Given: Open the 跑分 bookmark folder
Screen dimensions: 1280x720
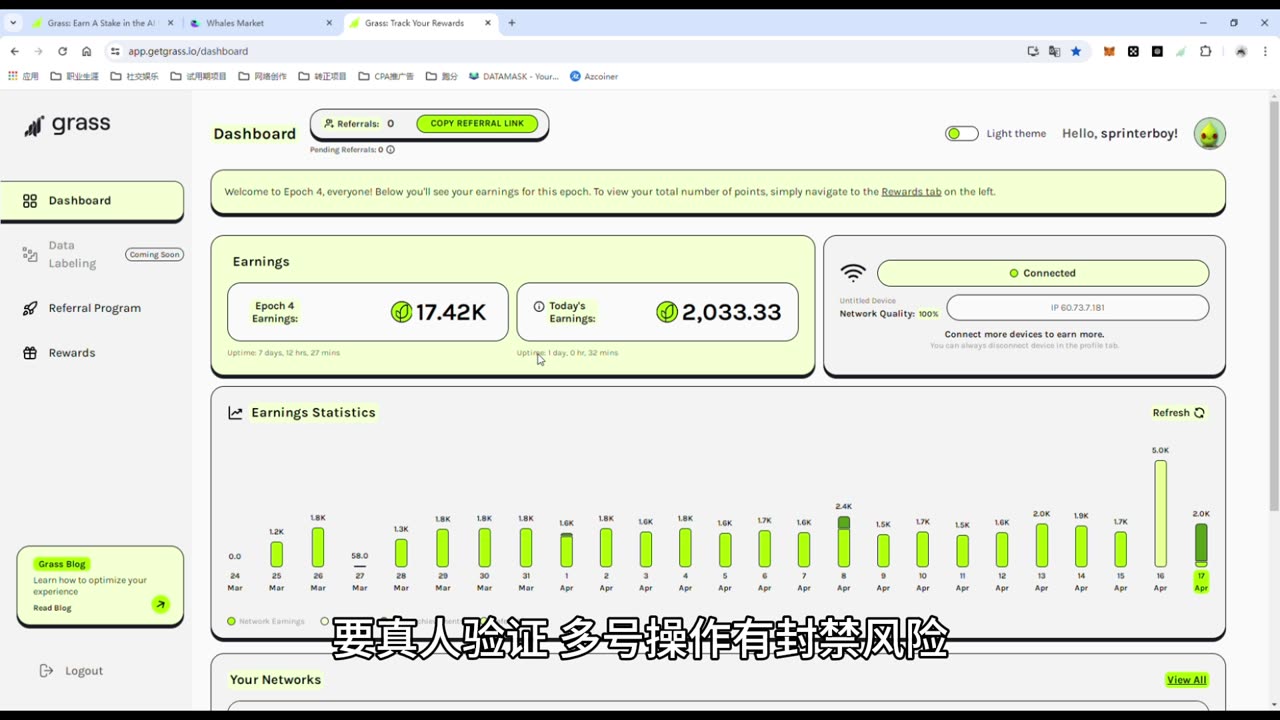Looking at the screenshot, I should tap(441, 76).
